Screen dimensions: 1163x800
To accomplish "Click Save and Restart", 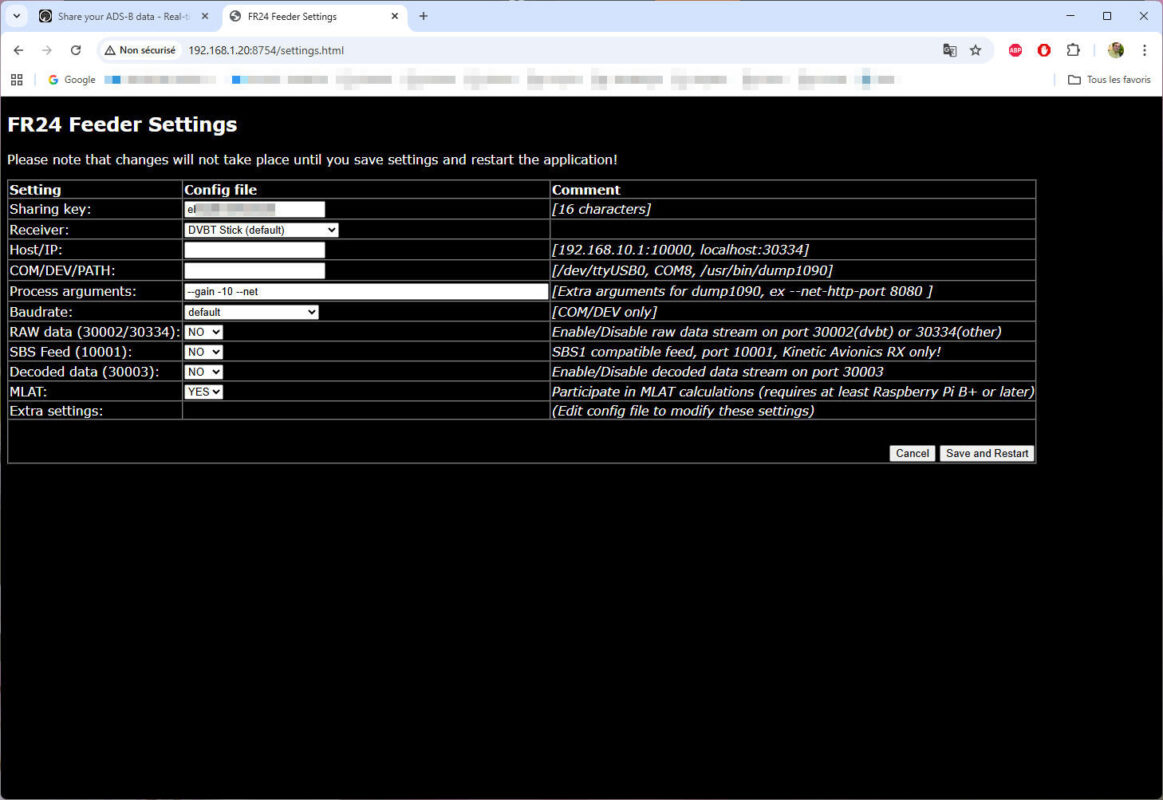I will 986,453.
